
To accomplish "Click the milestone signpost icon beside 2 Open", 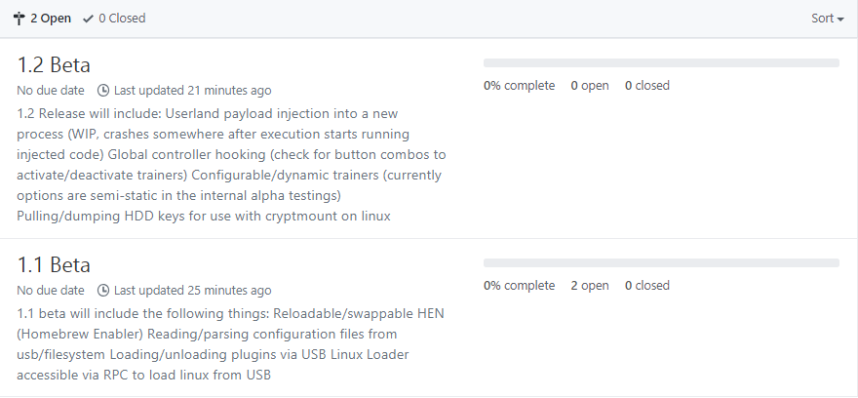I will (x=19, y=19).
